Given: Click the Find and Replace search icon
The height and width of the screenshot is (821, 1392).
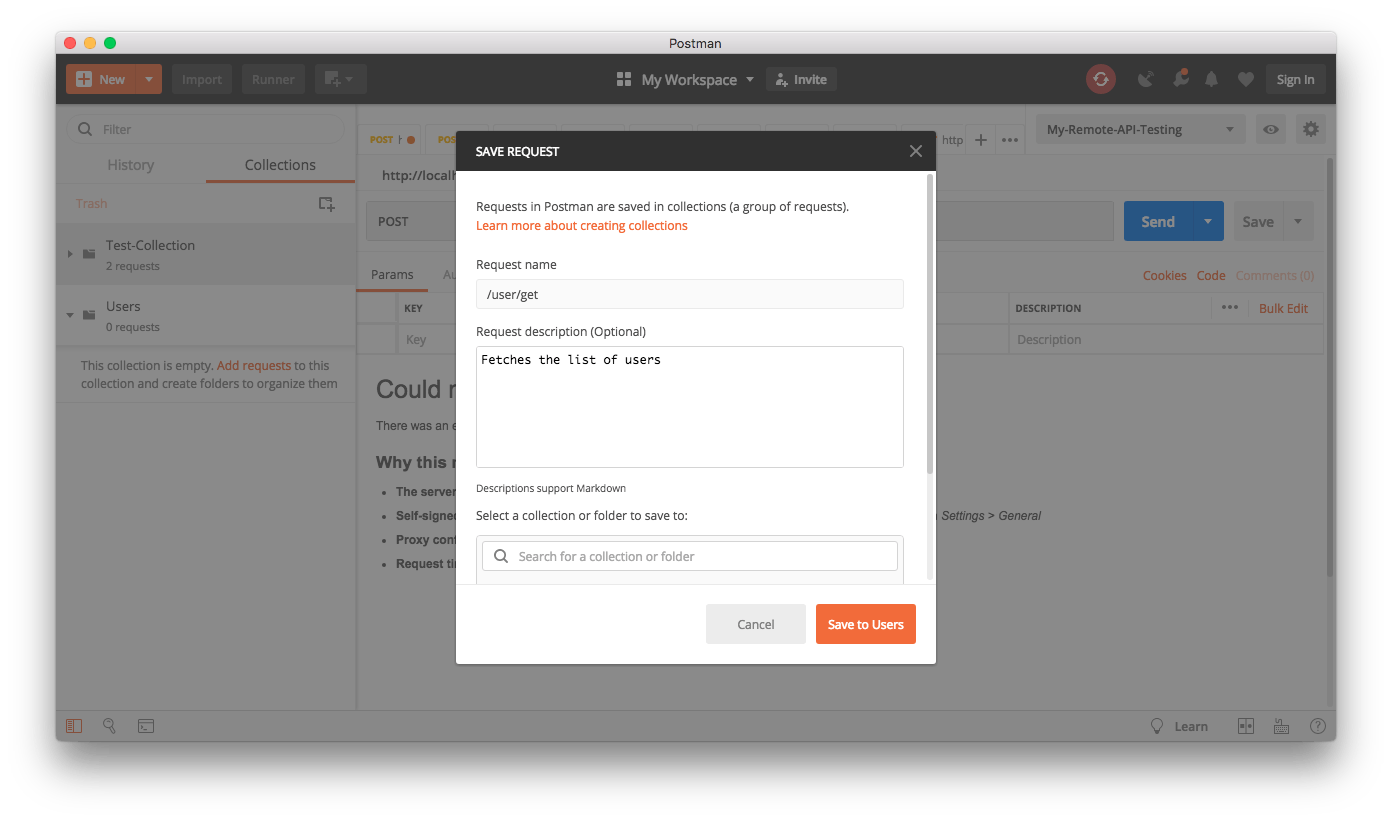Looking at the screenshot, I should [x=109, y=726].
